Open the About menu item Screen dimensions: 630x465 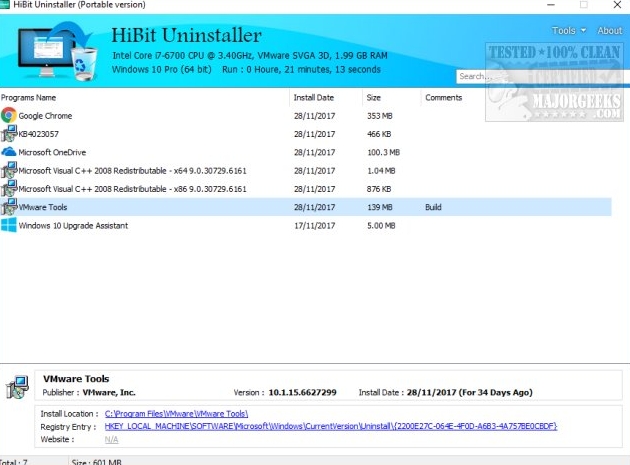(609, 31)
